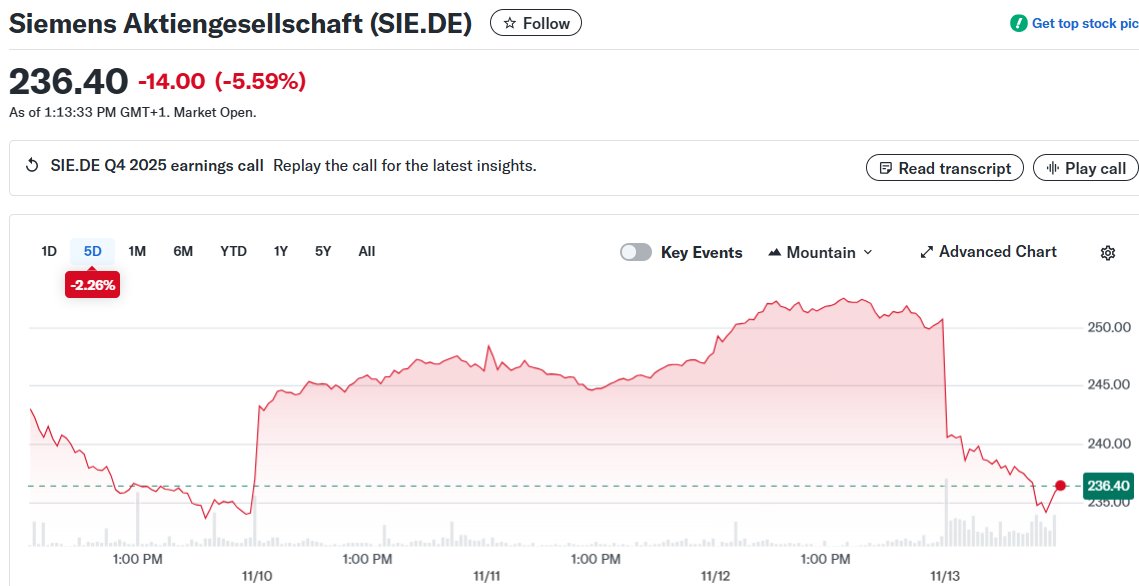Screen dimensions: 1139x586
Task: Show the YTD chart range
Action: [x=233, y=251]
